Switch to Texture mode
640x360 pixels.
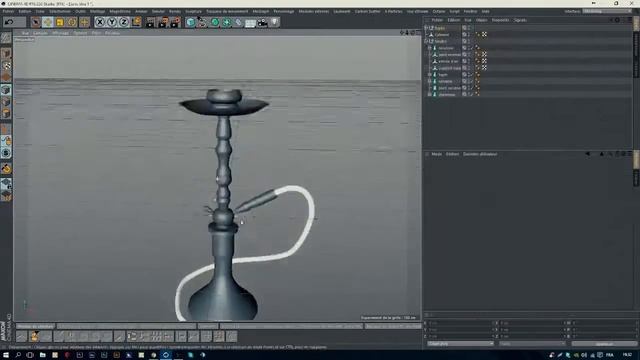coord(6,65)
